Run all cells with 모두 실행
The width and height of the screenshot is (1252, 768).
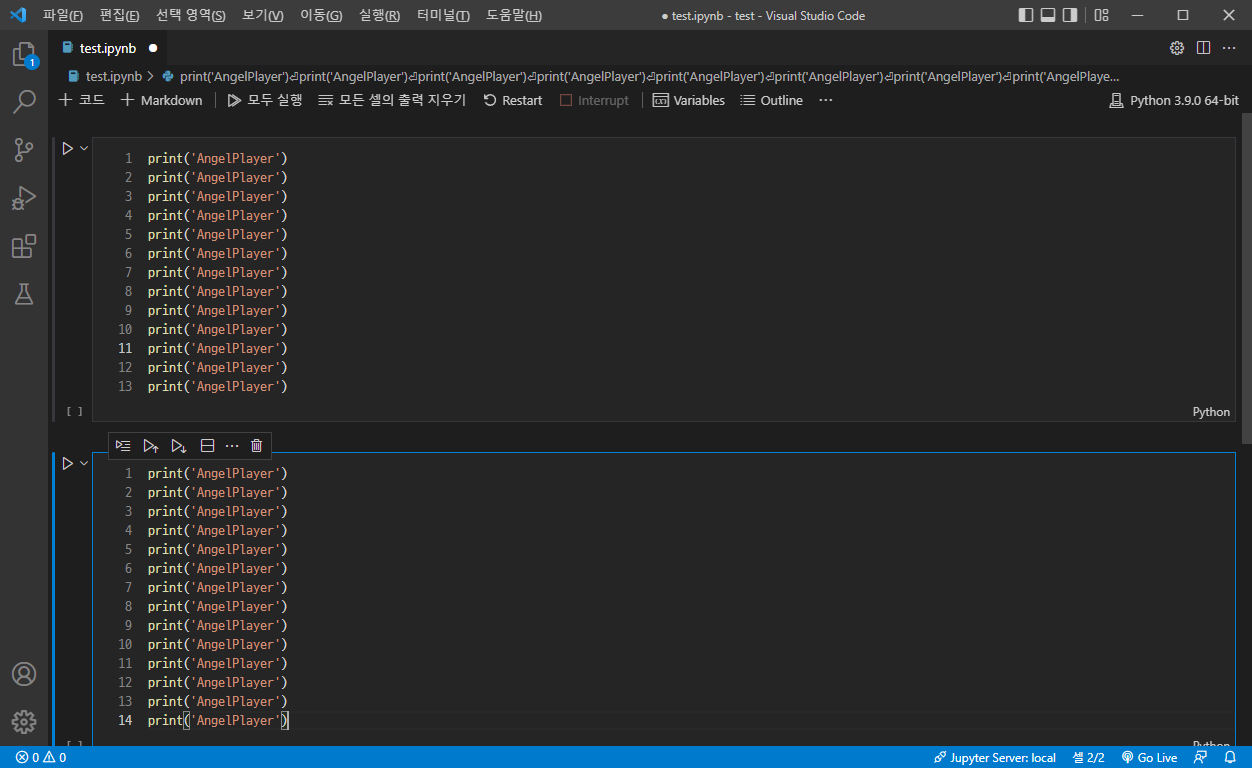click(264, 100)
